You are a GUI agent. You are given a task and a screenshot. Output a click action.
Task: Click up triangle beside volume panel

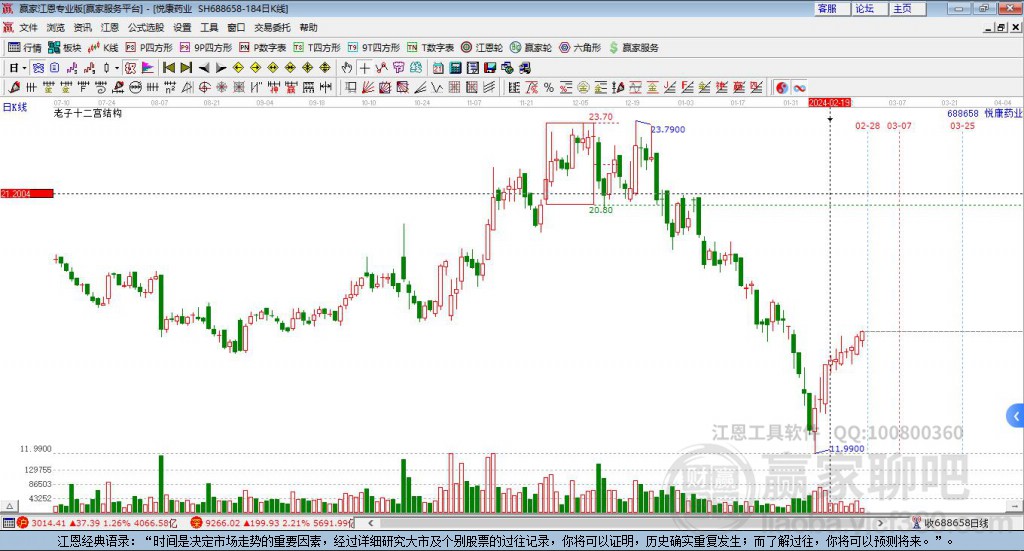pos(9,506)
